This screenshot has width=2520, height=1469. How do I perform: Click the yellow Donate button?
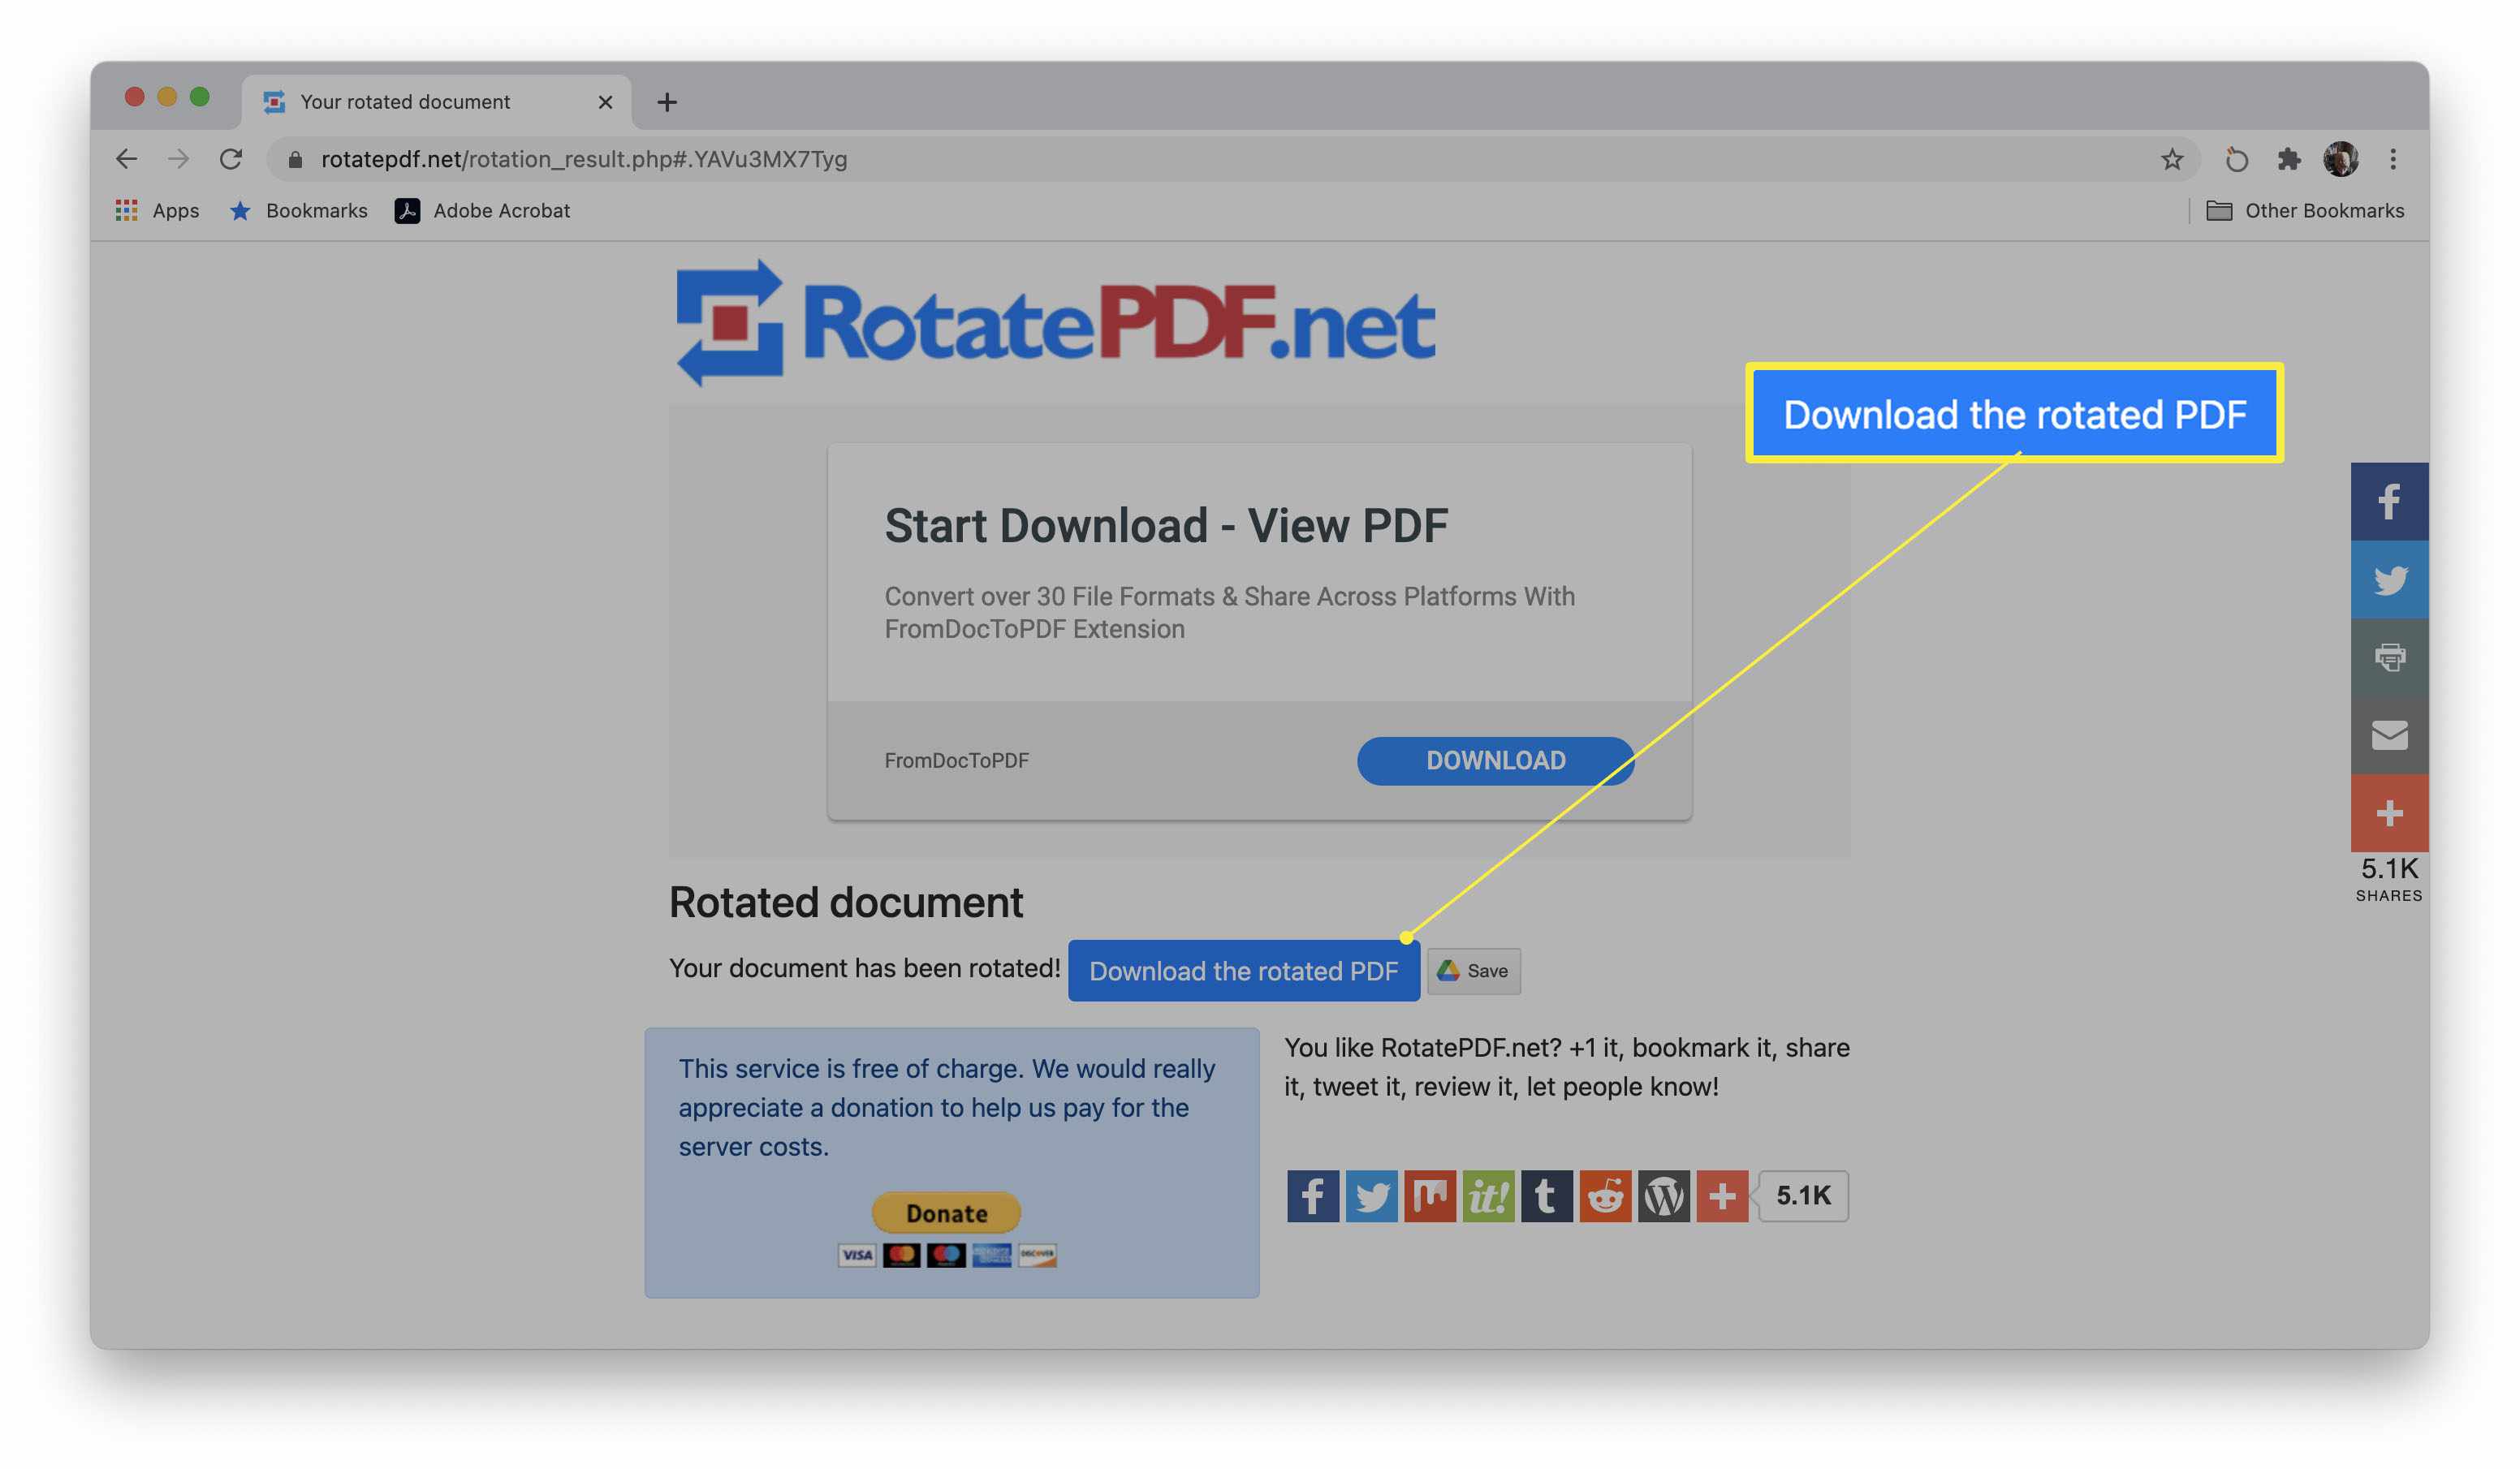point(946,1213)
